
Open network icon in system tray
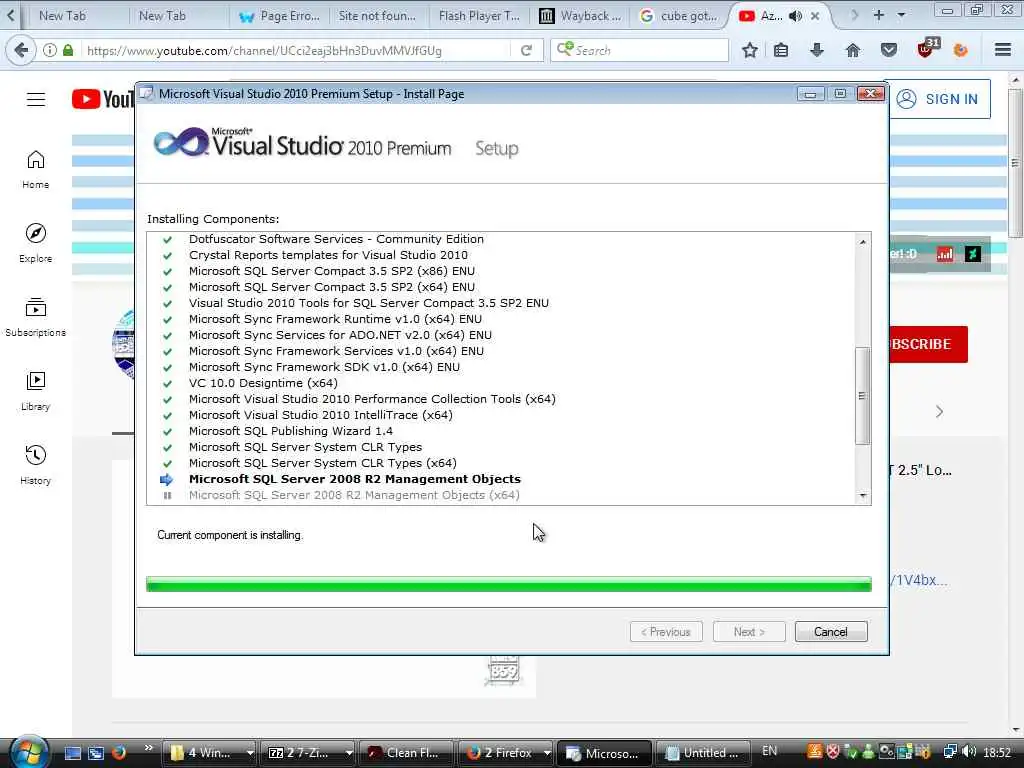950,752
